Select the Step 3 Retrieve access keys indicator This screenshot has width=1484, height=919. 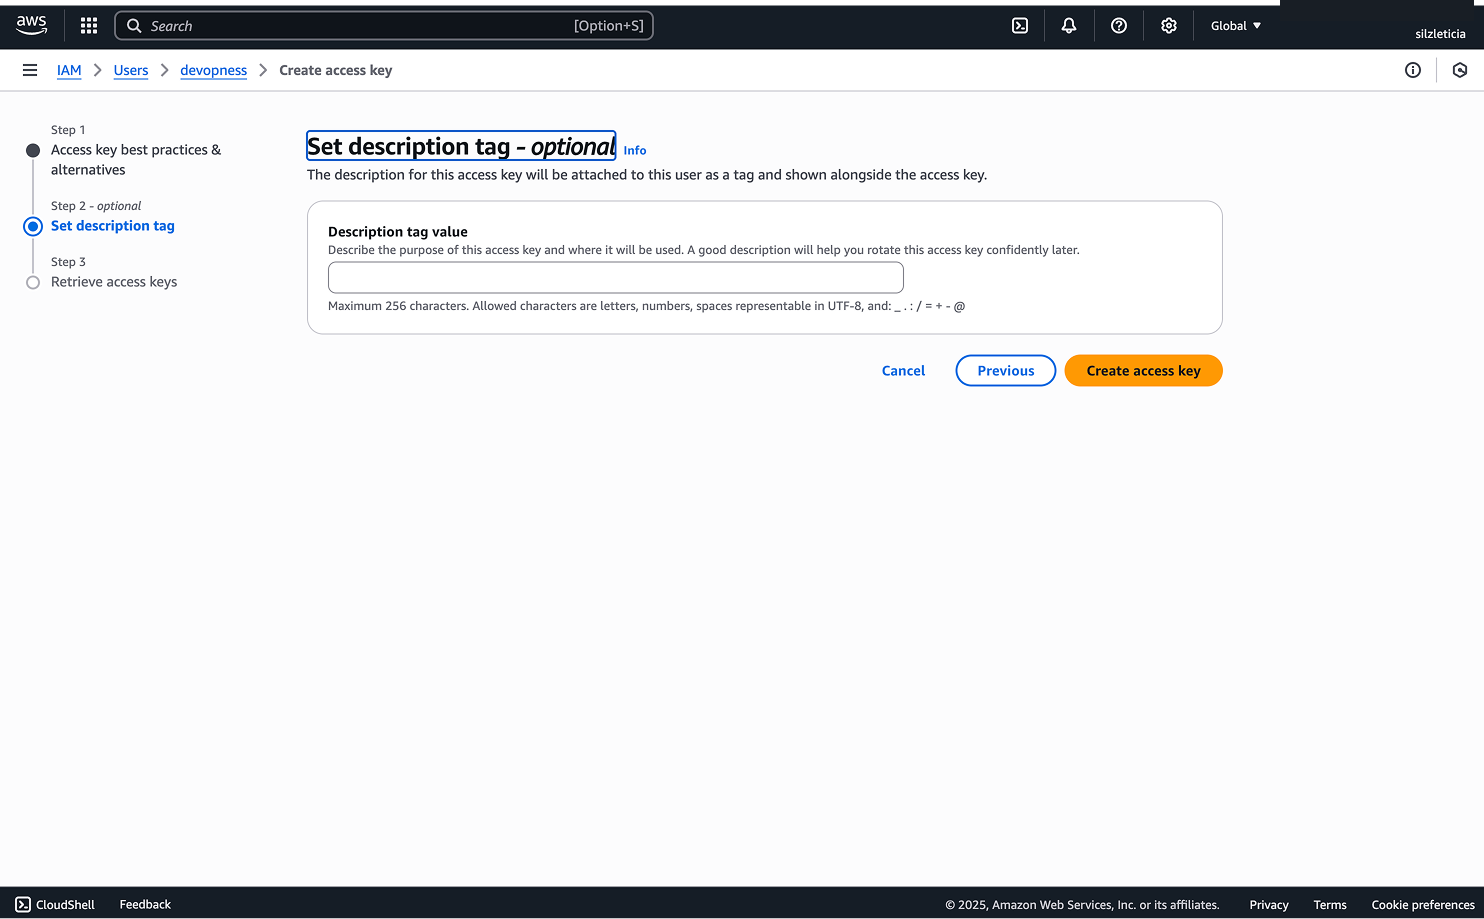[x=33, y=282]
